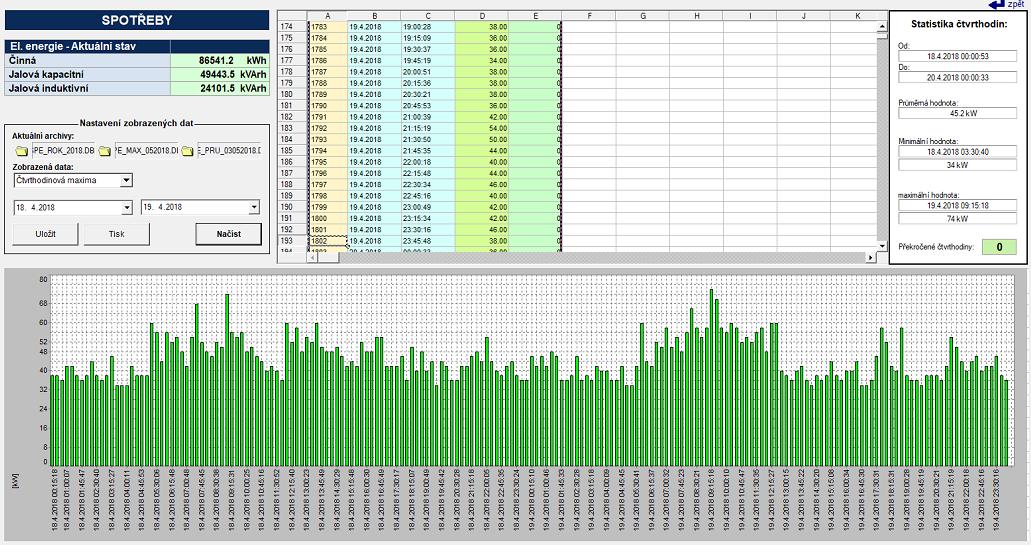Click the PE_ROK_2018.DB archive path field
Screen dimensions: 1031x545
(64, 151)
